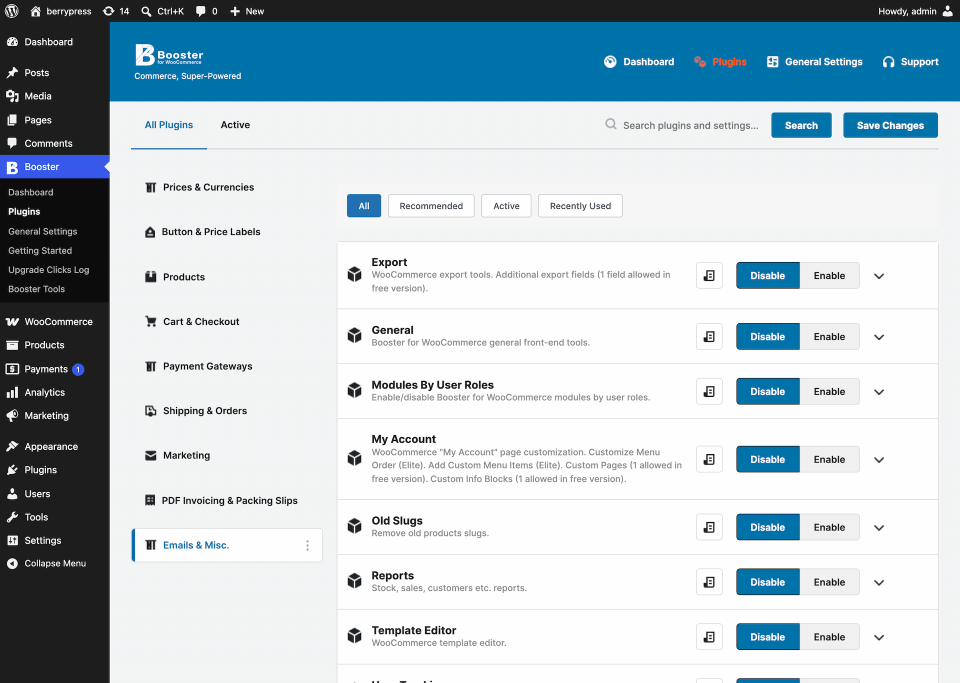Open General Settings in Booster header
The width and height of the screenshot is (960, 683).
pos(814,62)
